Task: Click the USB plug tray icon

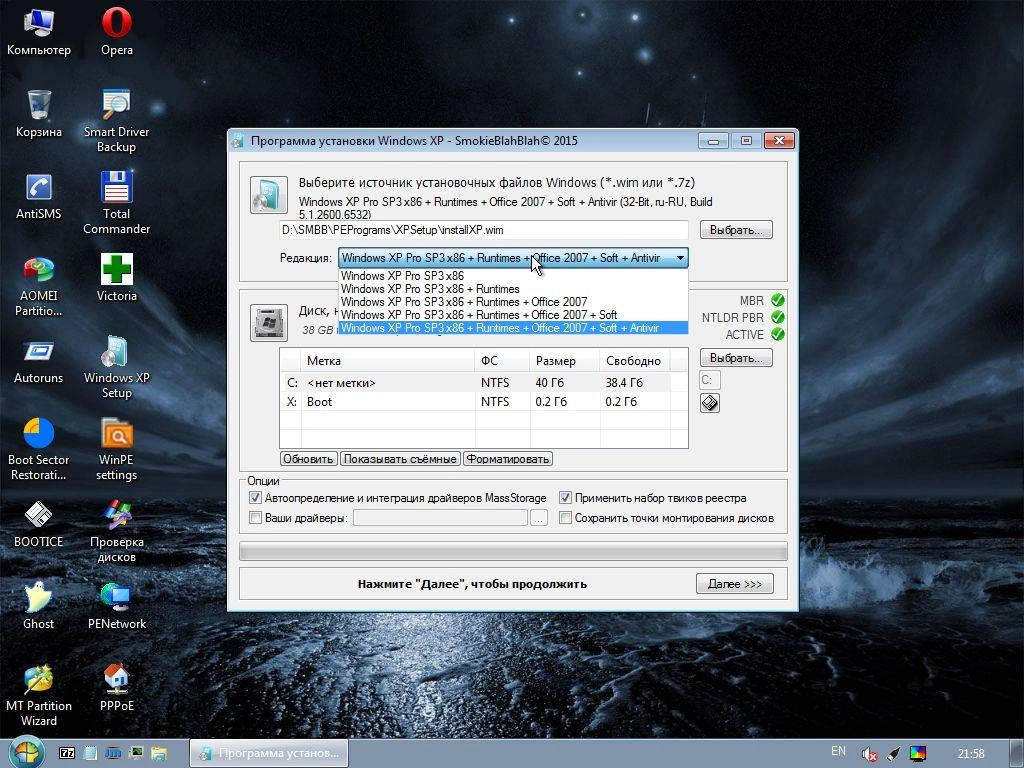Action: (893, 754)
